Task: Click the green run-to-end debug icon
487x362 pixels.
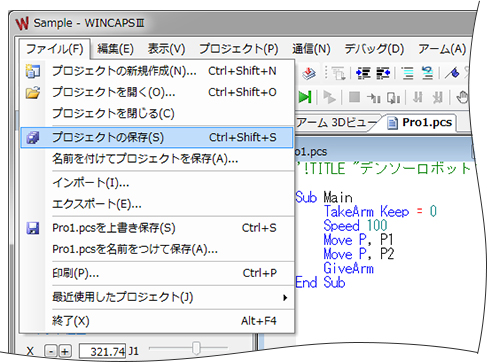Action: [x=305, y=97]
